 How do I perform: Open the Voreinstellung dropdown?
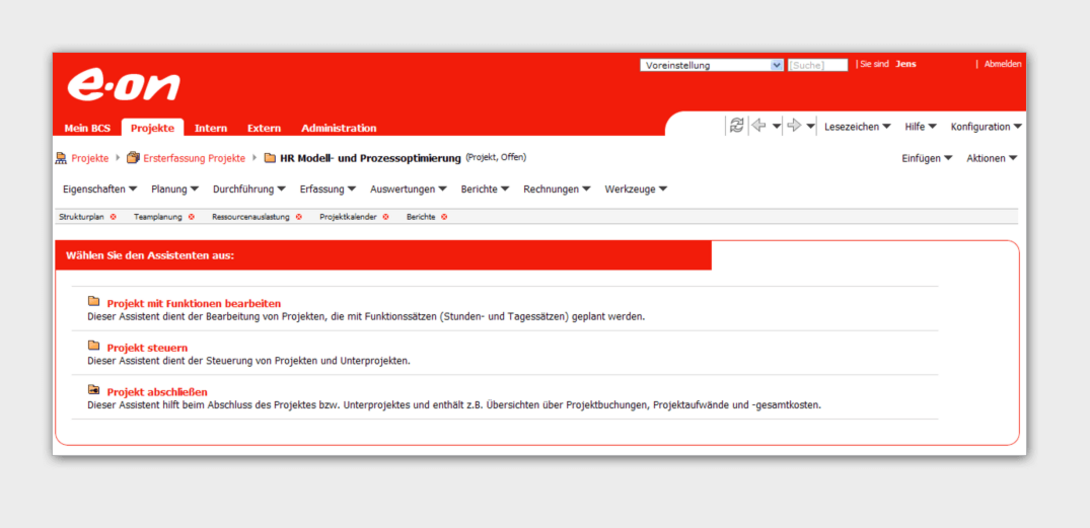point(712,65)
